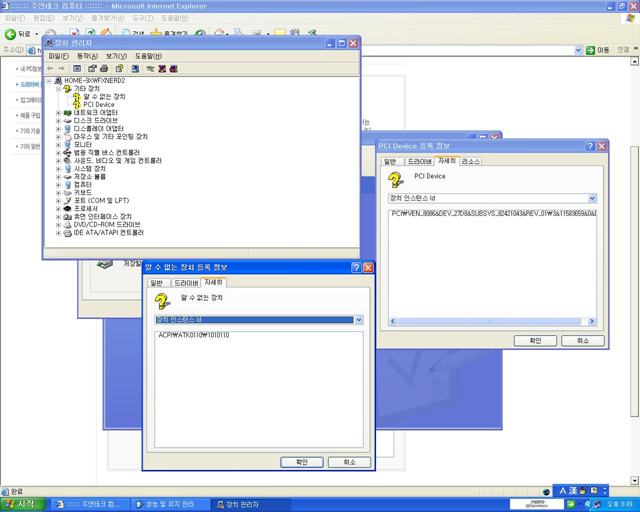The width and height of the screenshot is (640, 512).
Task: Click the green Go arrow in IE address bar
Action: pyautogui.click(x=590, y=50)
